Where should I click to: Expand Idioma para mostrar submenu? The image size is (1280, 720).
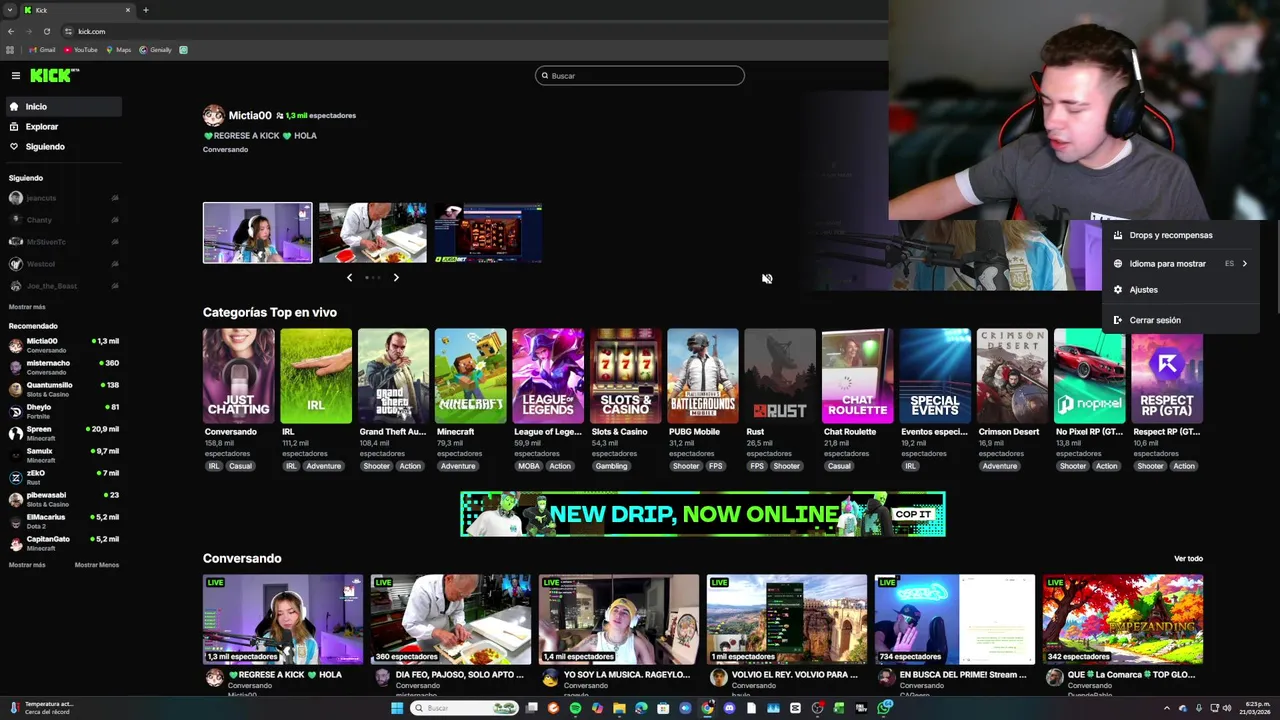click(1180, 264)
